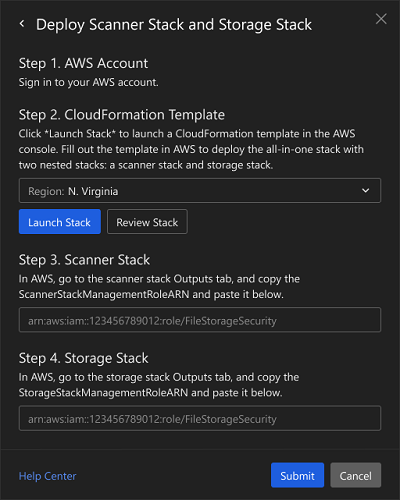Click the Step 1. AWS Account heading

[x=83, y=63]
